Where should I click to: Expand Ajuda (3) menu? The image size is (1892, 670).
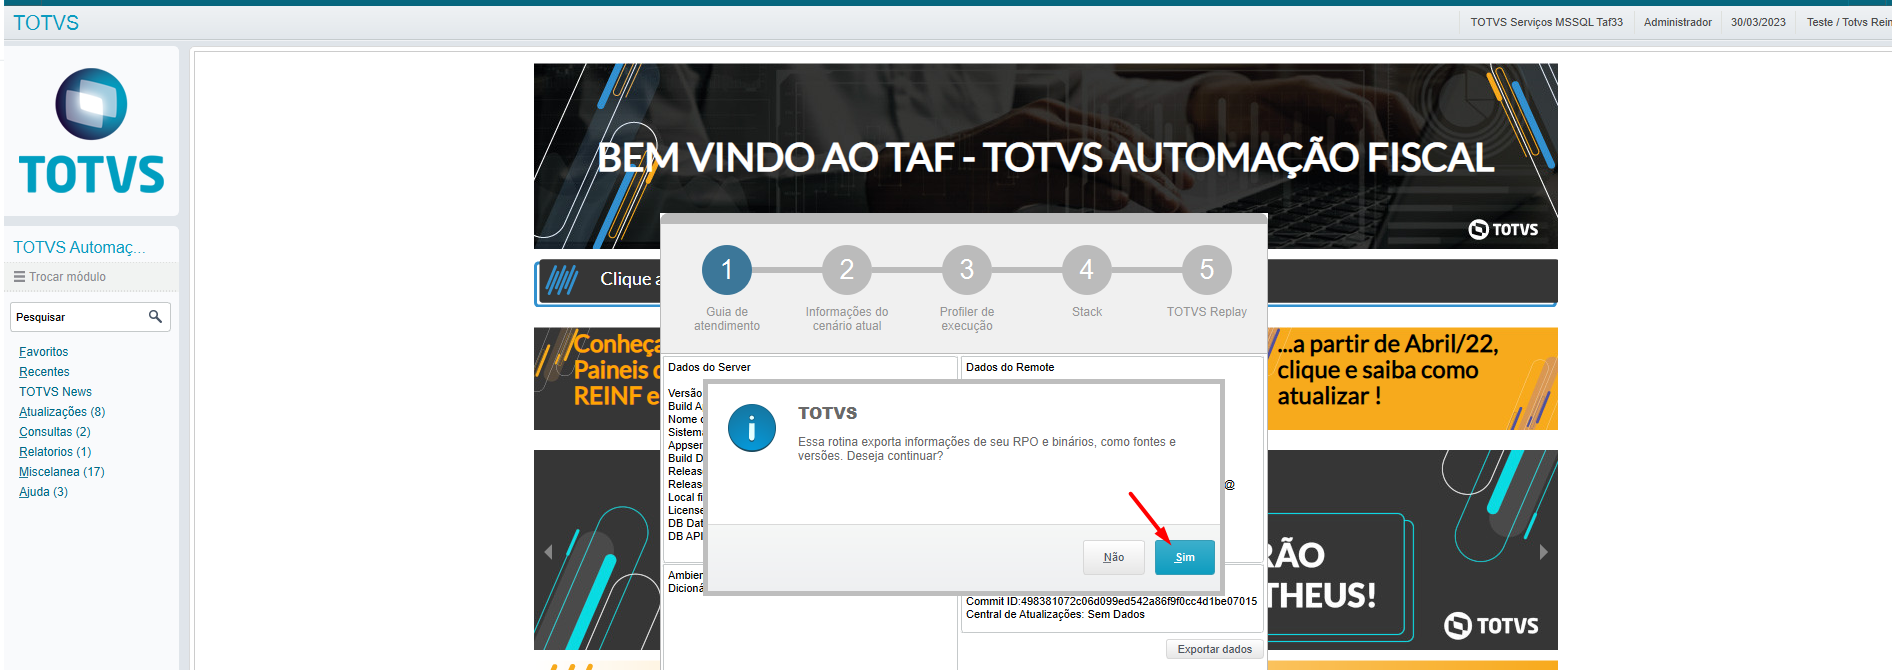(43, 492)
